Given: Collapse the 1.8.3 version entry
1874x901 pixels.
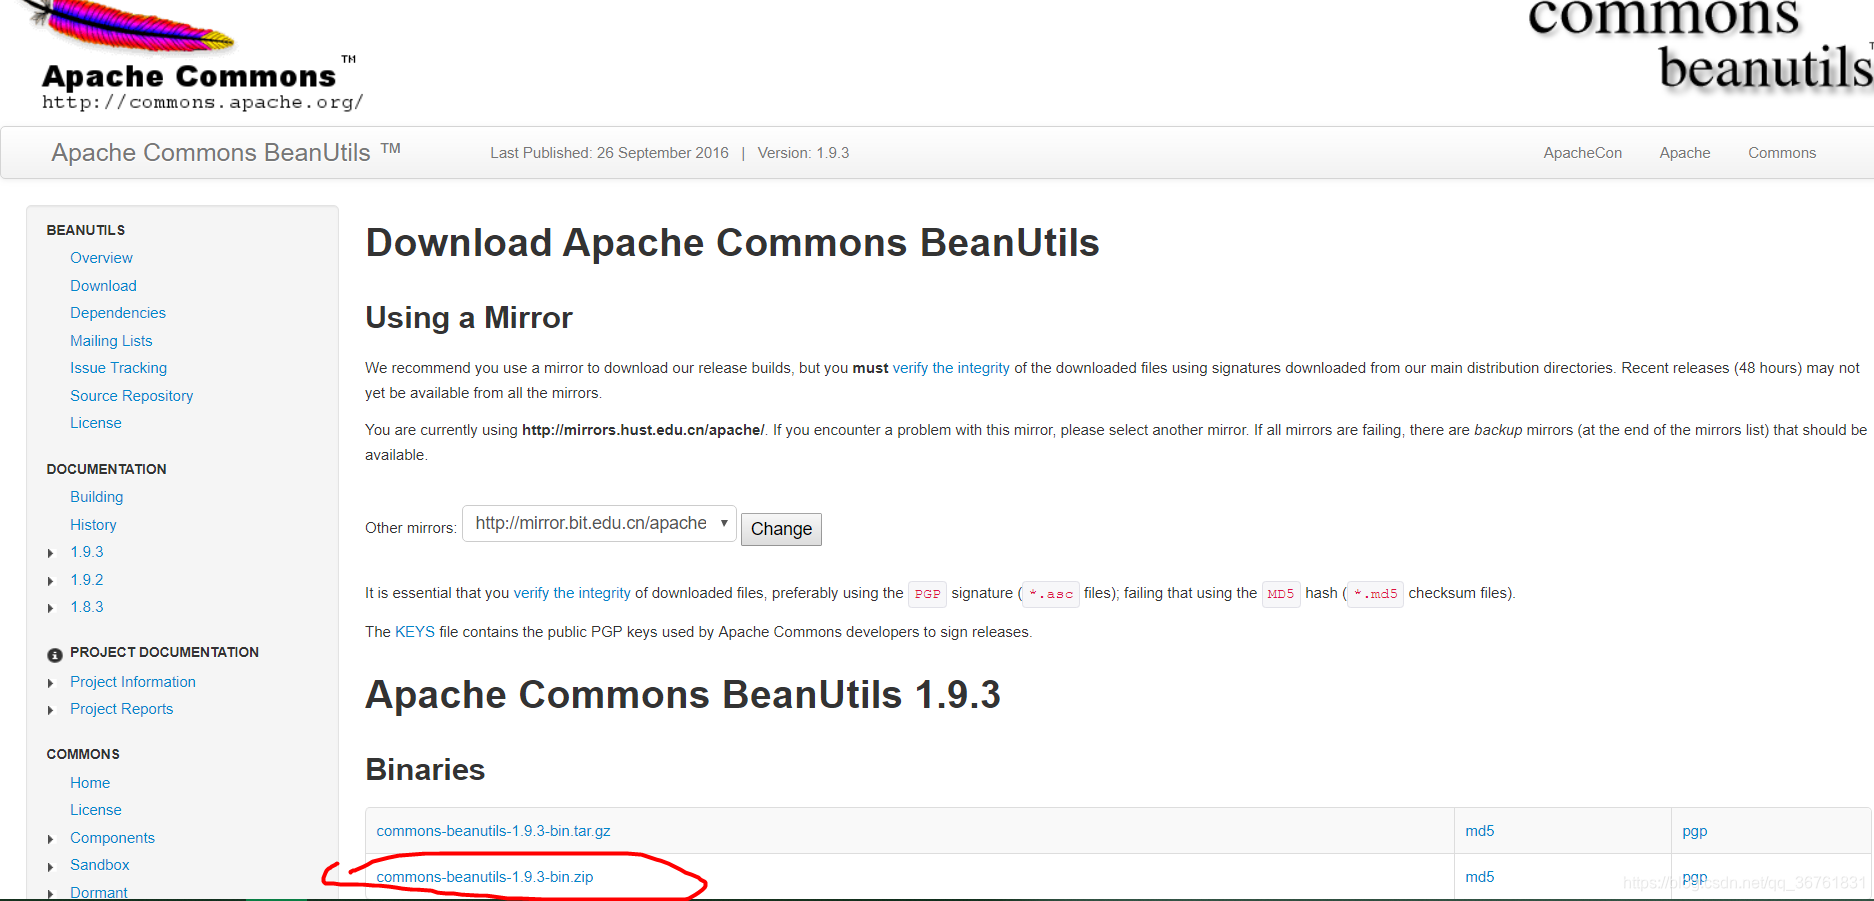Looking at the screenshot, I should pyautogui.click(x=51, y=607).
